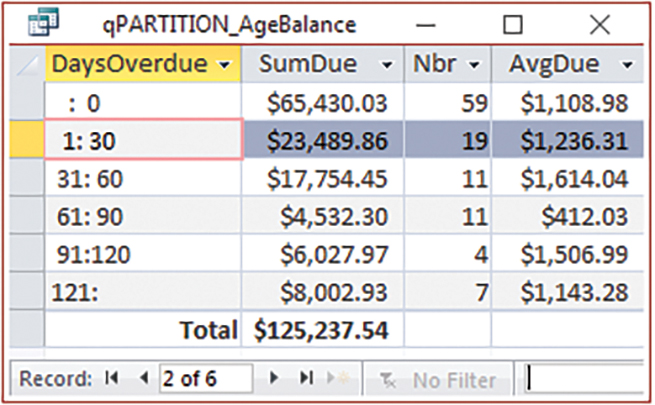Viewport: 655px width, 405px height.
Task: Click the 91:120 DaysOverdue cell
Action: (x=142, y=255)
